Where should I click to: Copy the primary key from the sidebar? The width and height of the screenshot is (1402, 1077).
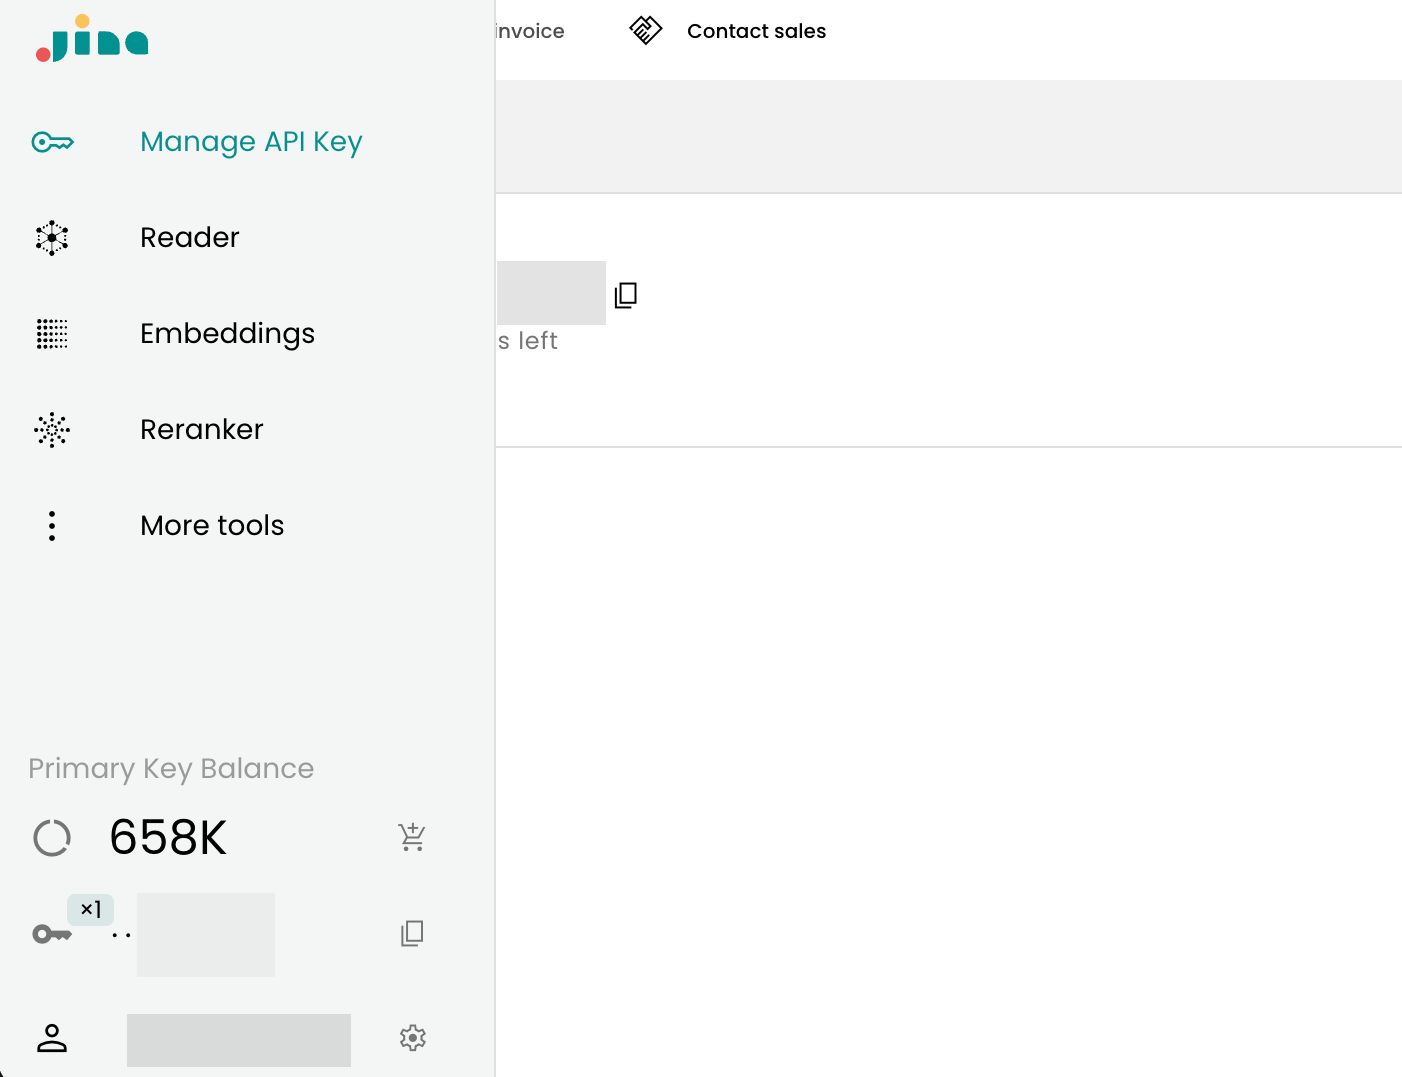tap(412, 934)
